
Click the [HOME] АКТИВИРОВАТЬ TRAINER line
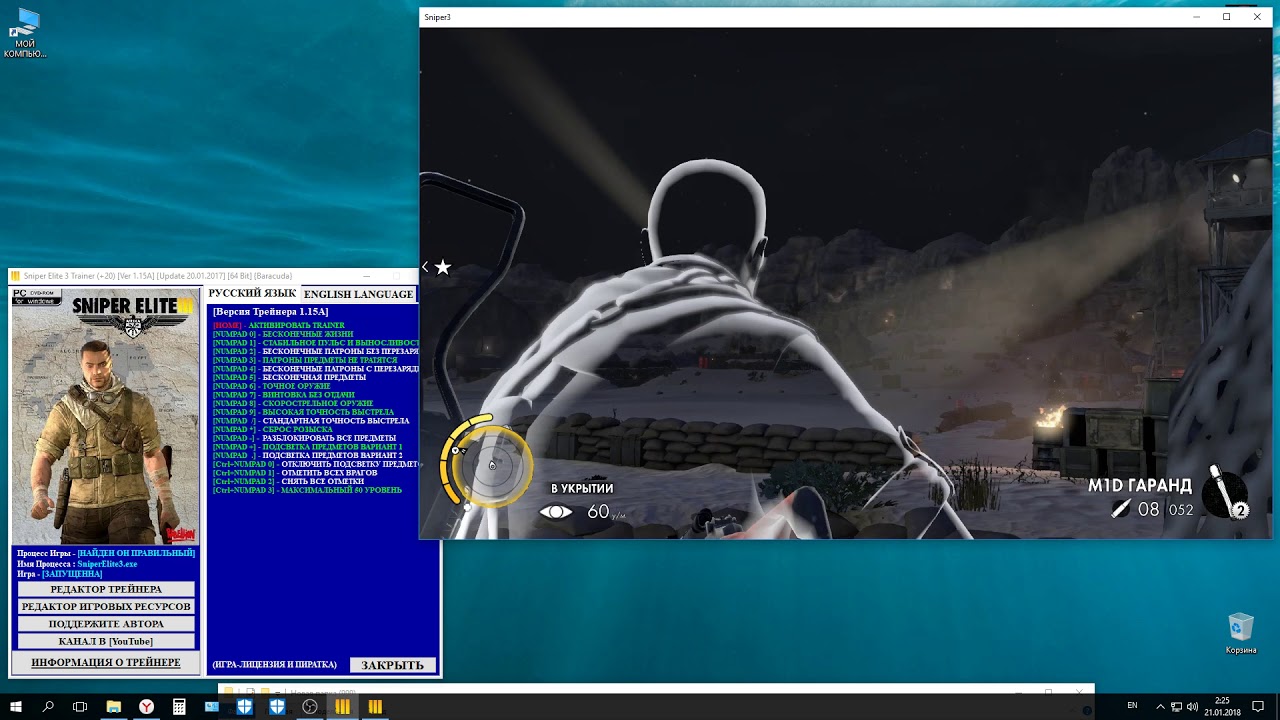278,326
